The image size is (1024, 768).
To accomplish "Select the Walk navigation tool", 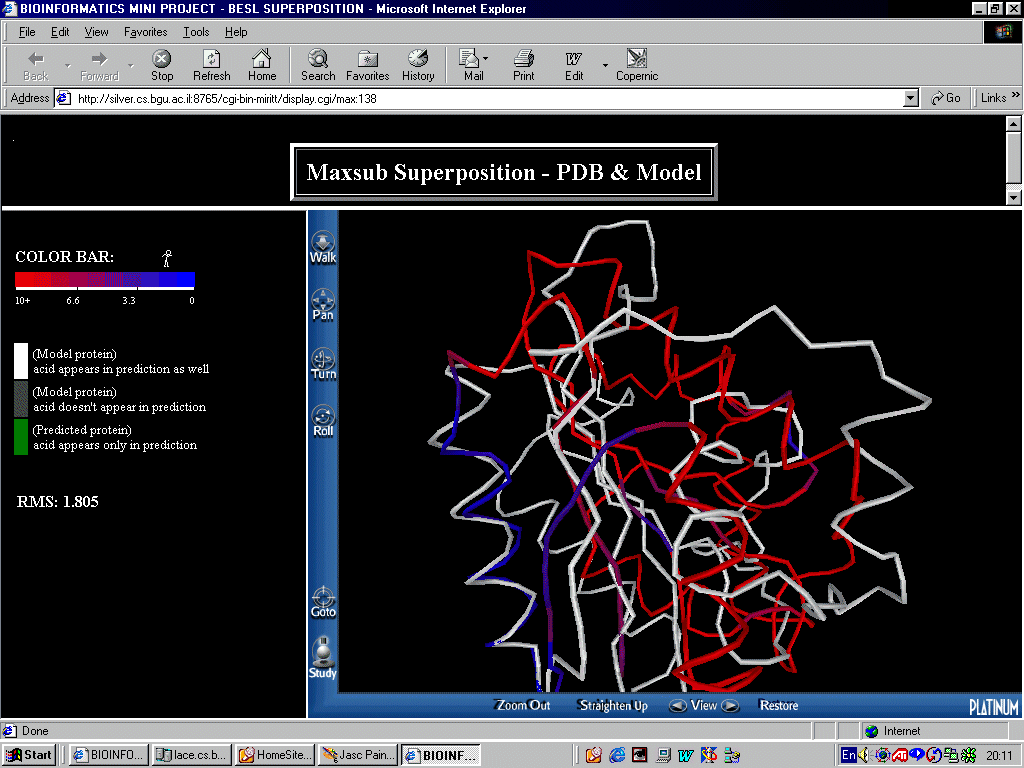I will point(323,247).
